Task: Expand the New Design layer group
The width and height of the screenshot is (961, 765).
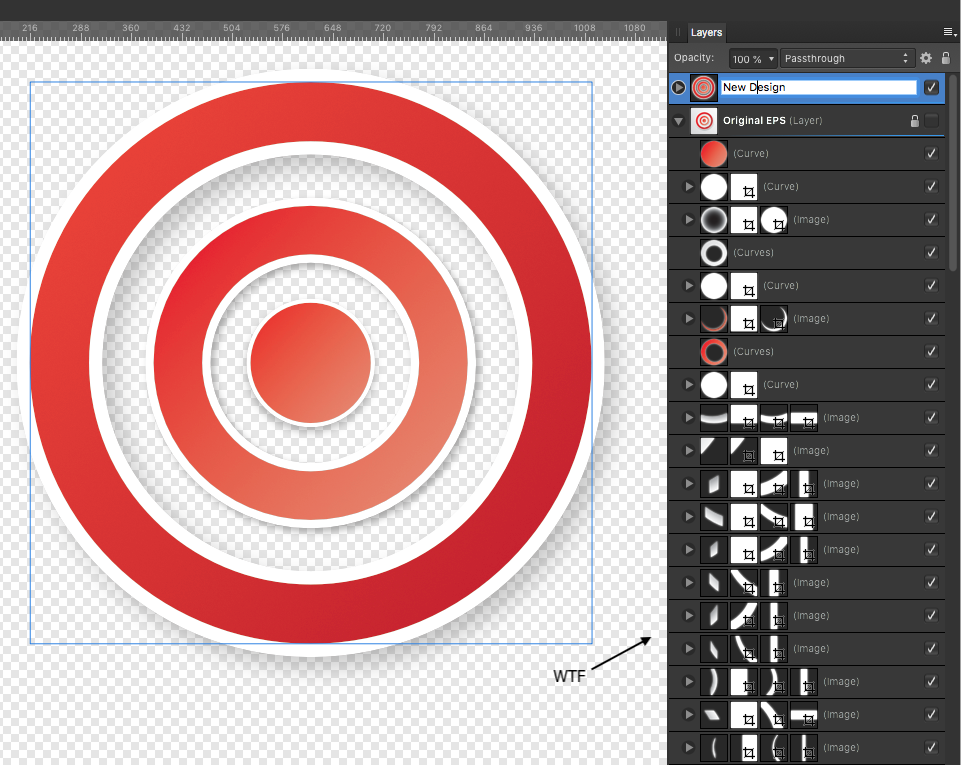Action: pos(678,88)
